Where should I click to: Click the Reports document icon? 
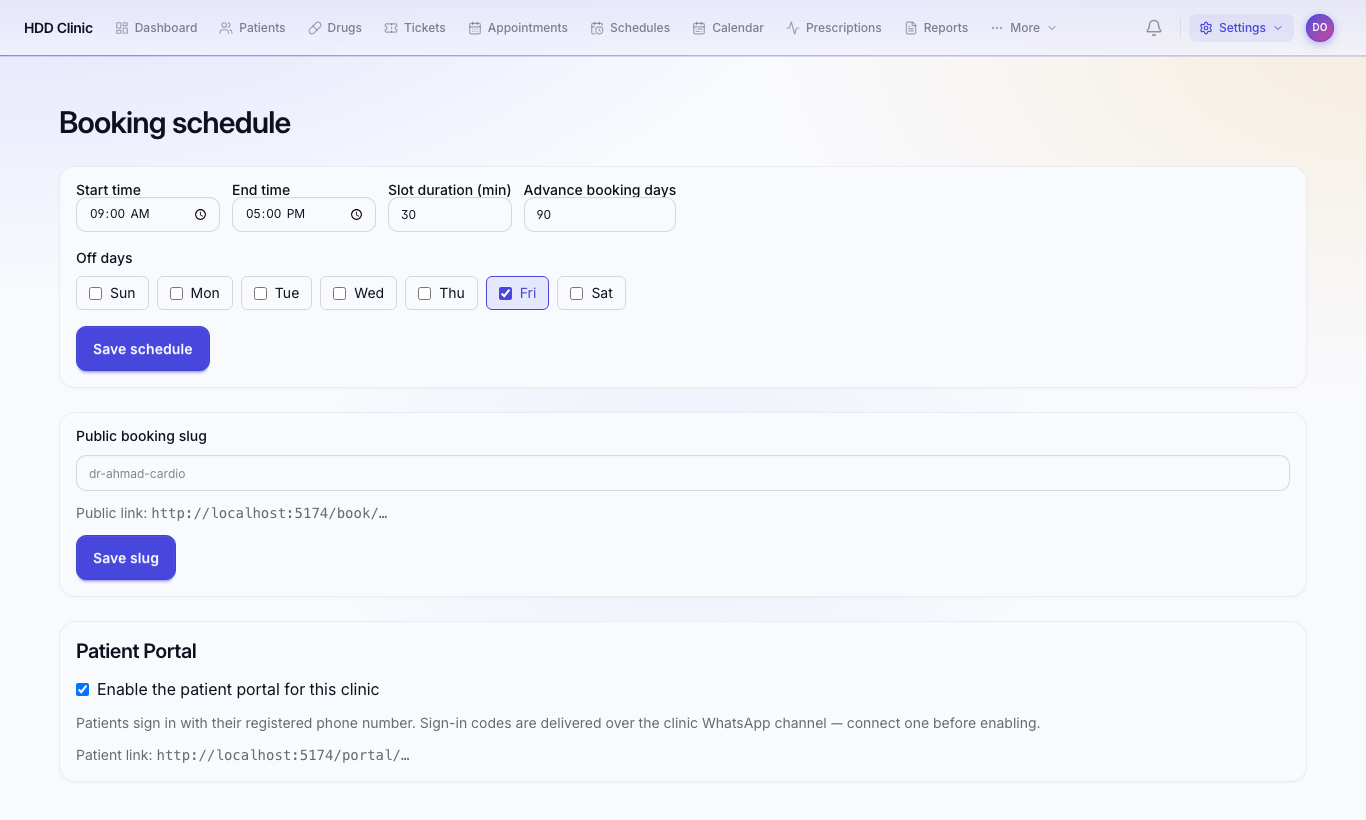pos(911,28)
